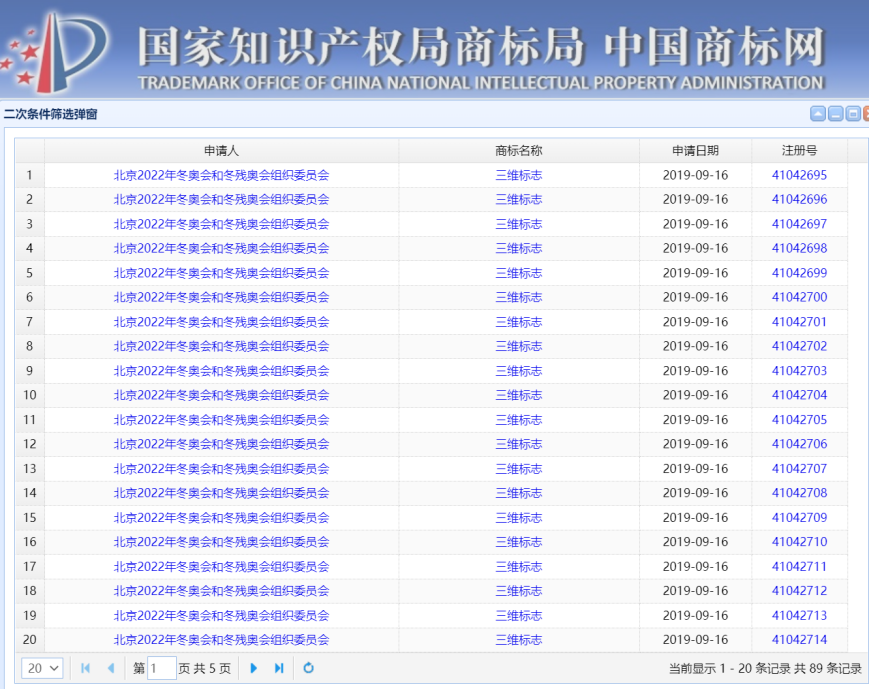Maximize the 二次条件筛选弹窗 window
The height and width of the screenshot is (689, 869).
853,114
